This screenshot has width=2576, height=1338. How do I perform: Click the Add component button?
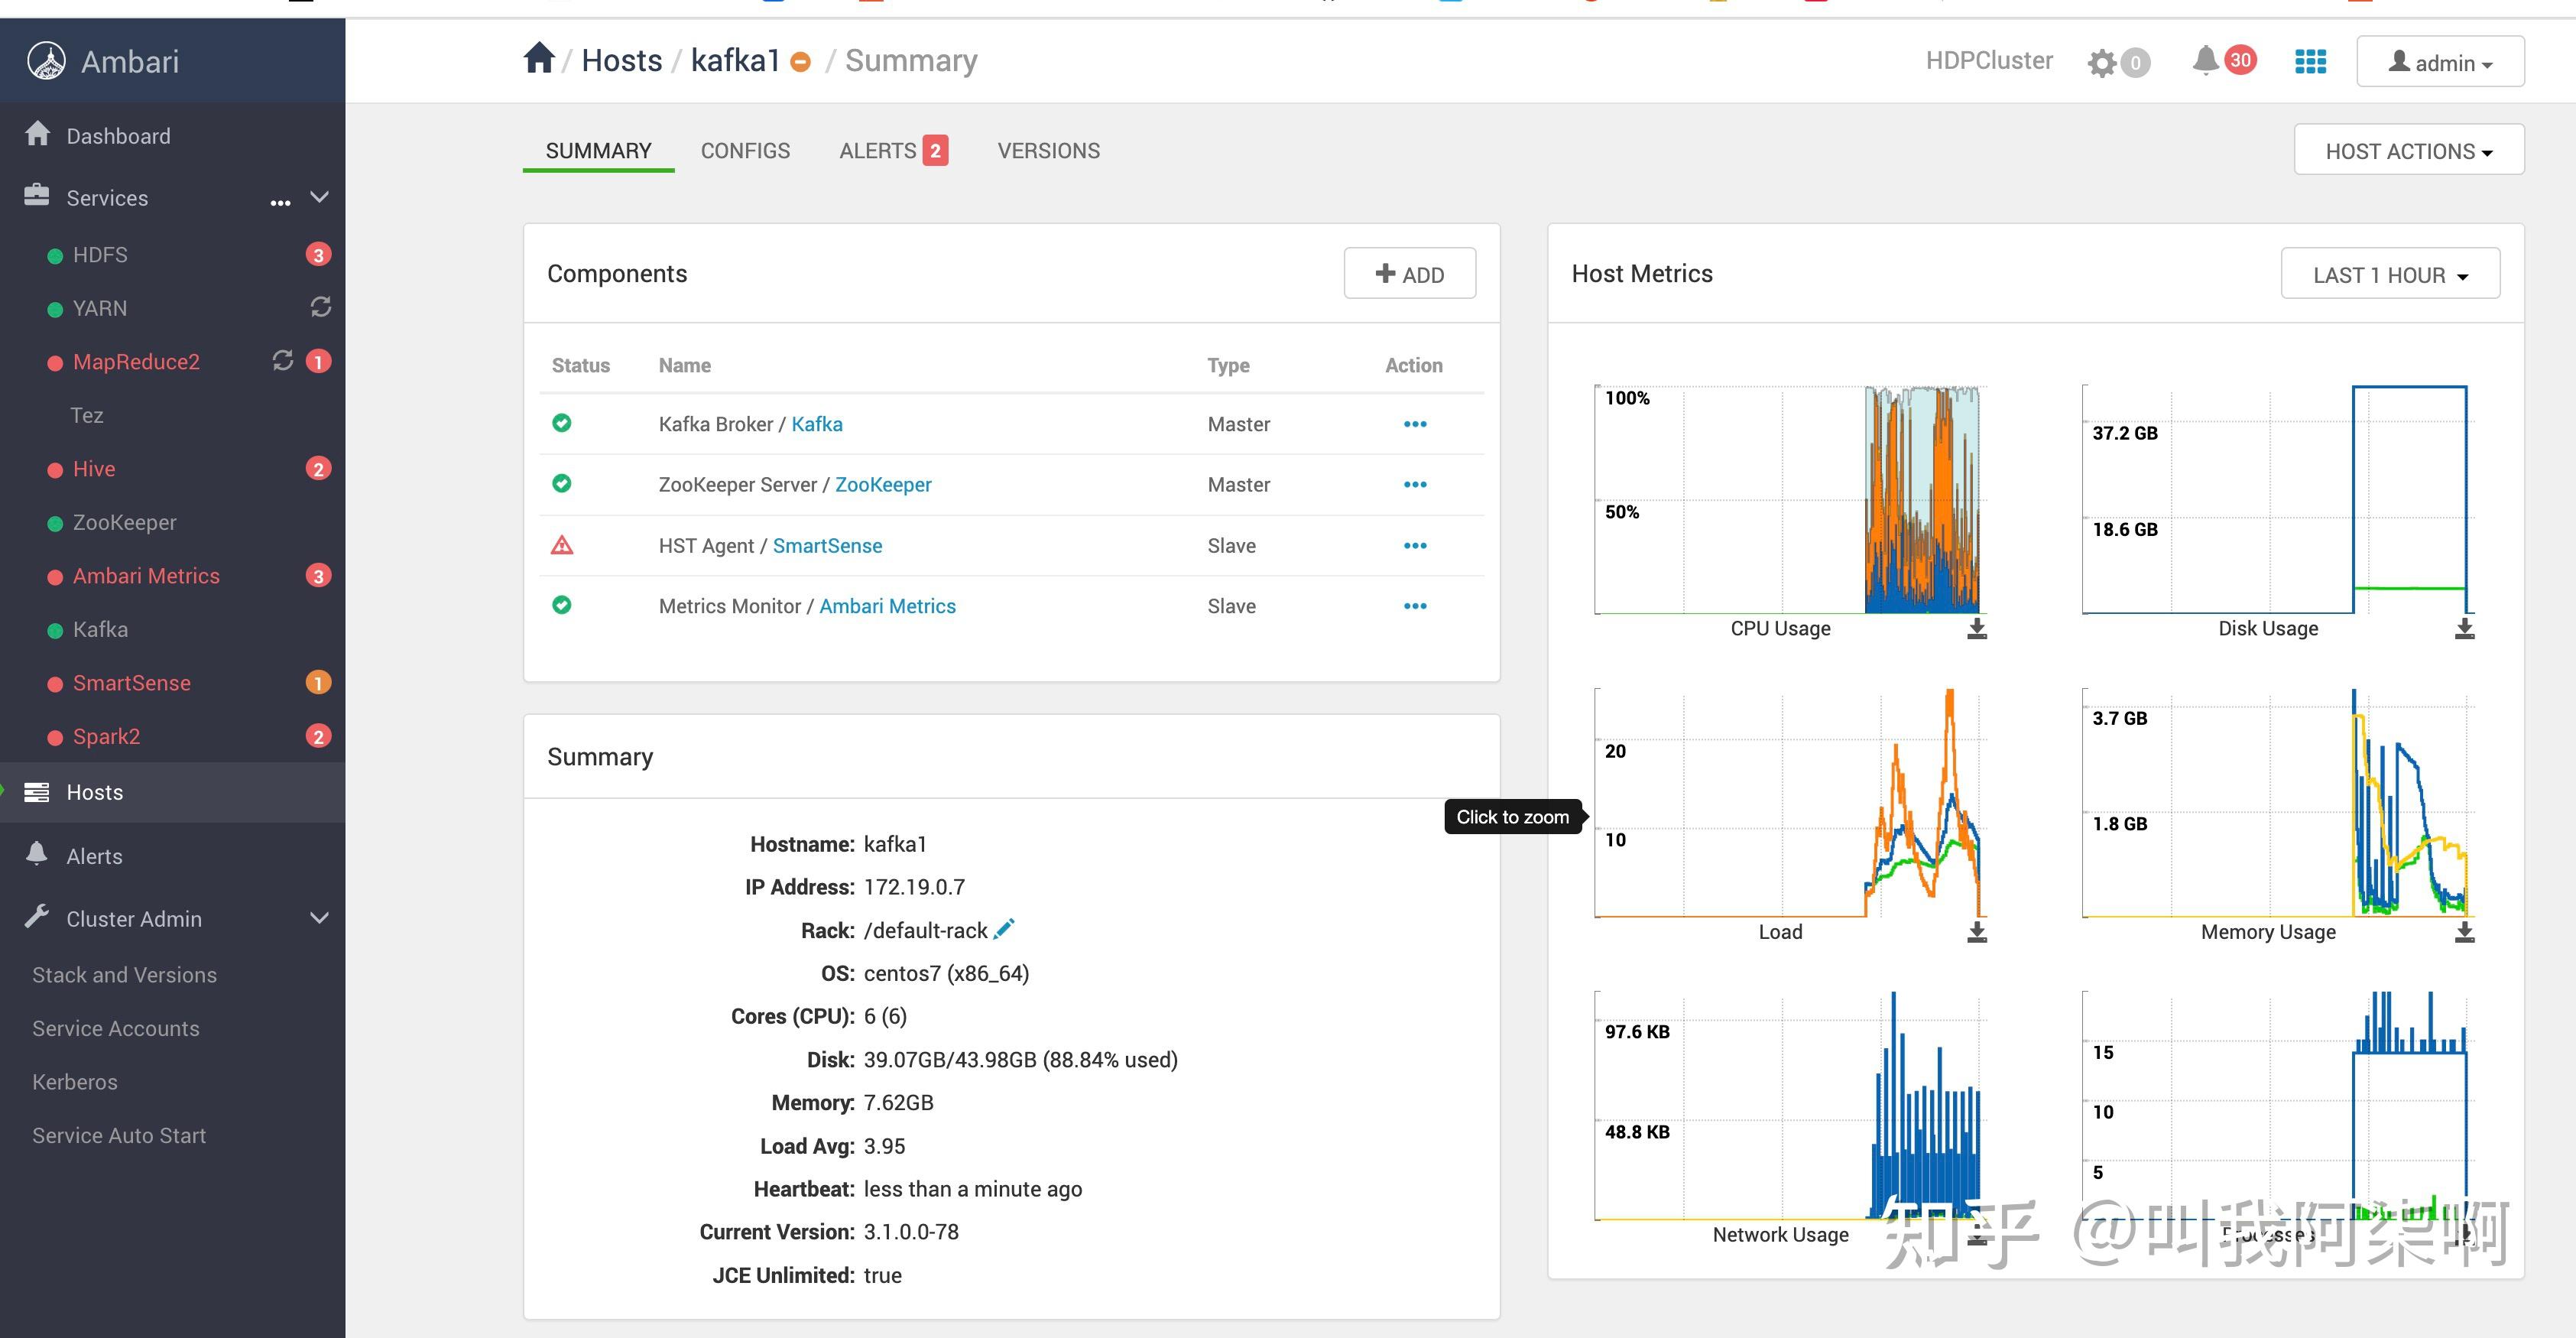click(x=1409, y=274)
